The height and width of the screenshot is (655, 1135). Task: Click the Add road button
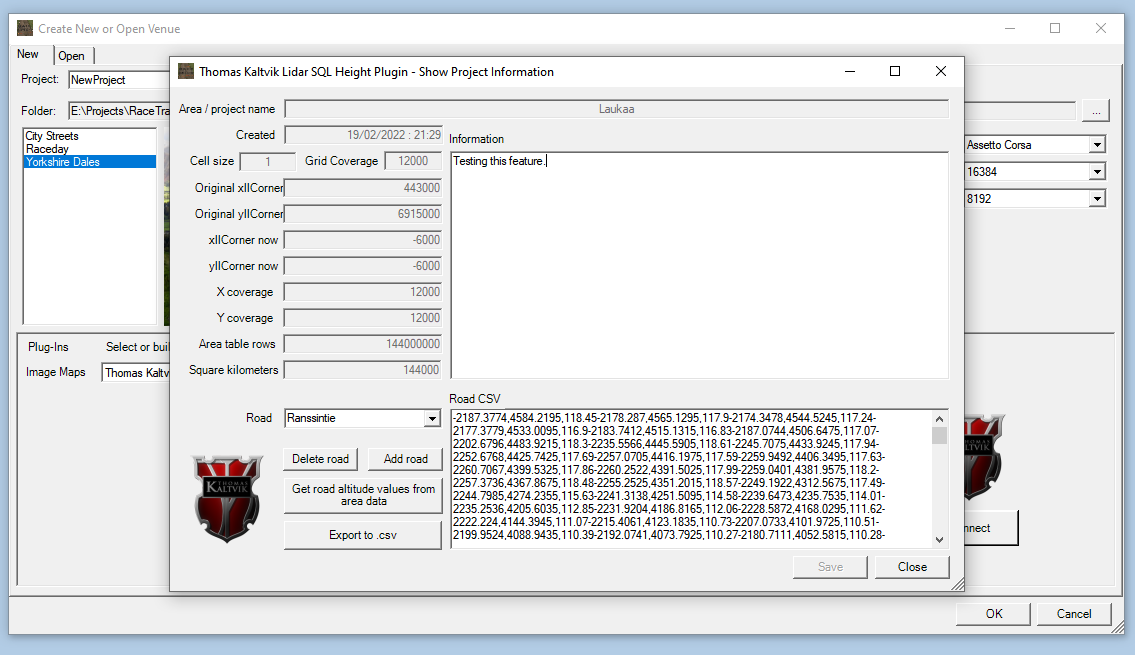(x=405, y=459)
